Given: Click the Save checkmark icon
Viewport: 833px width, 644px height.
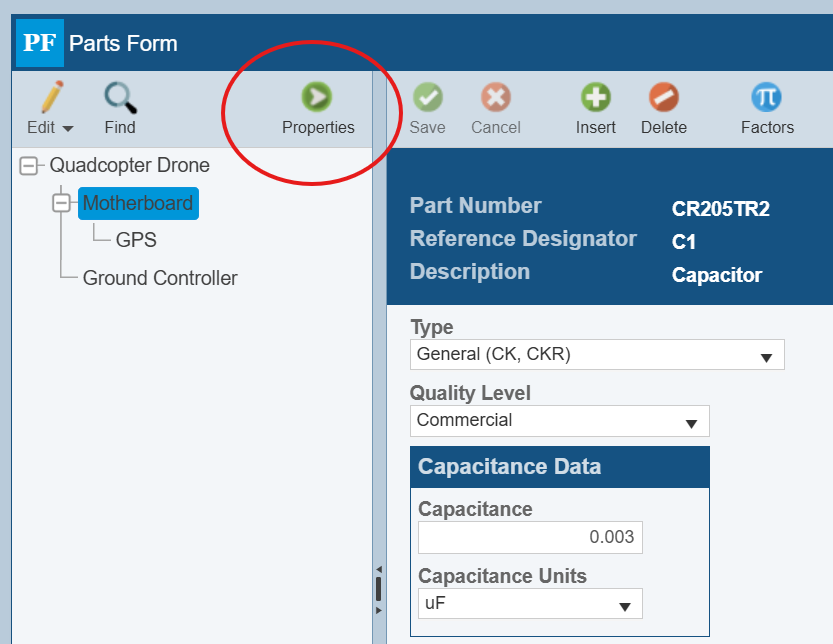Looking at the screenshot, I should point(428,97).
